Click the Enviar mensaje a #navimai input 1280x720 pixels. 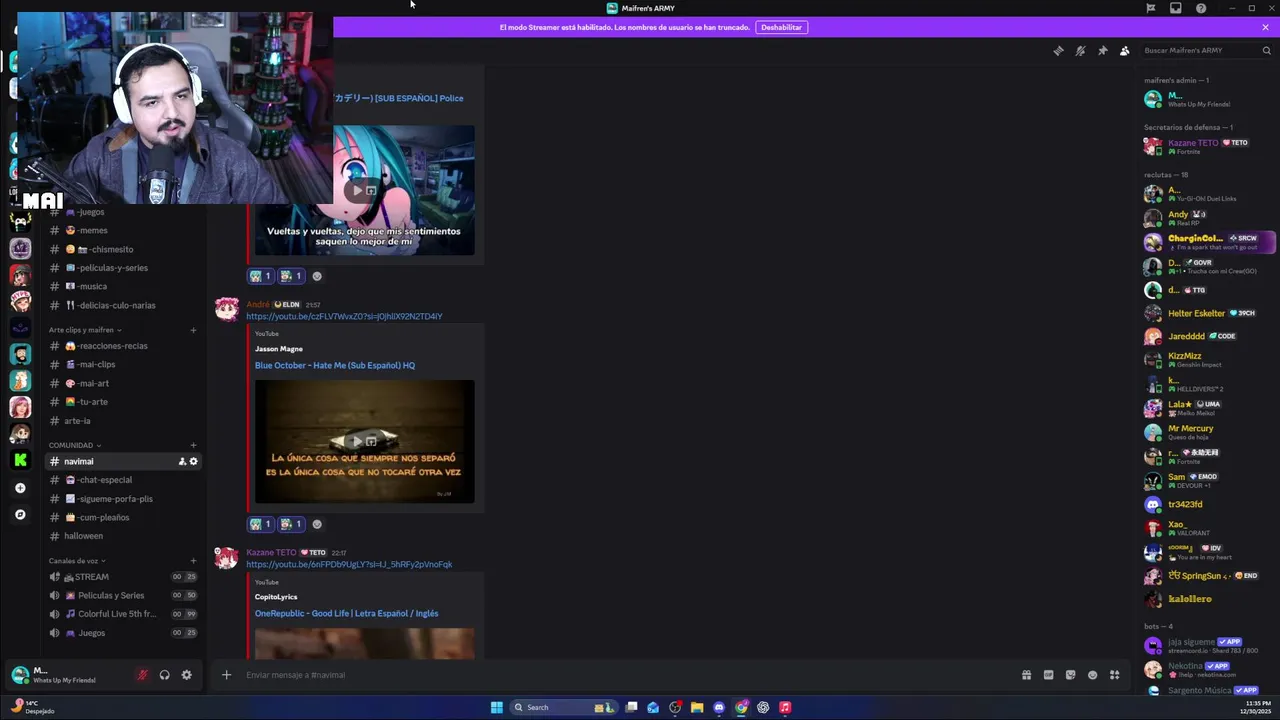[x=625, y=675]
